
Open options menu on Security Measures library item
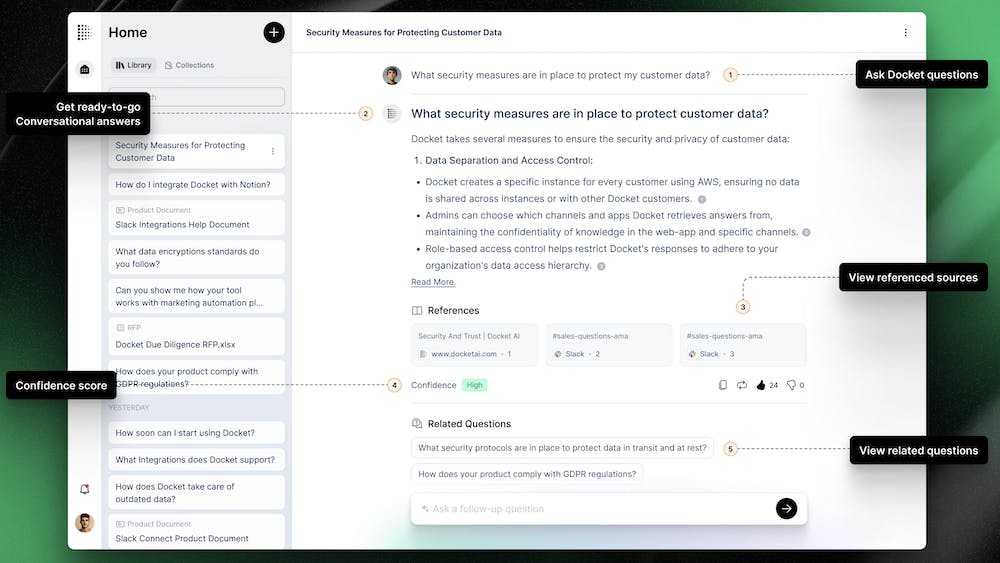pos(273,152)
